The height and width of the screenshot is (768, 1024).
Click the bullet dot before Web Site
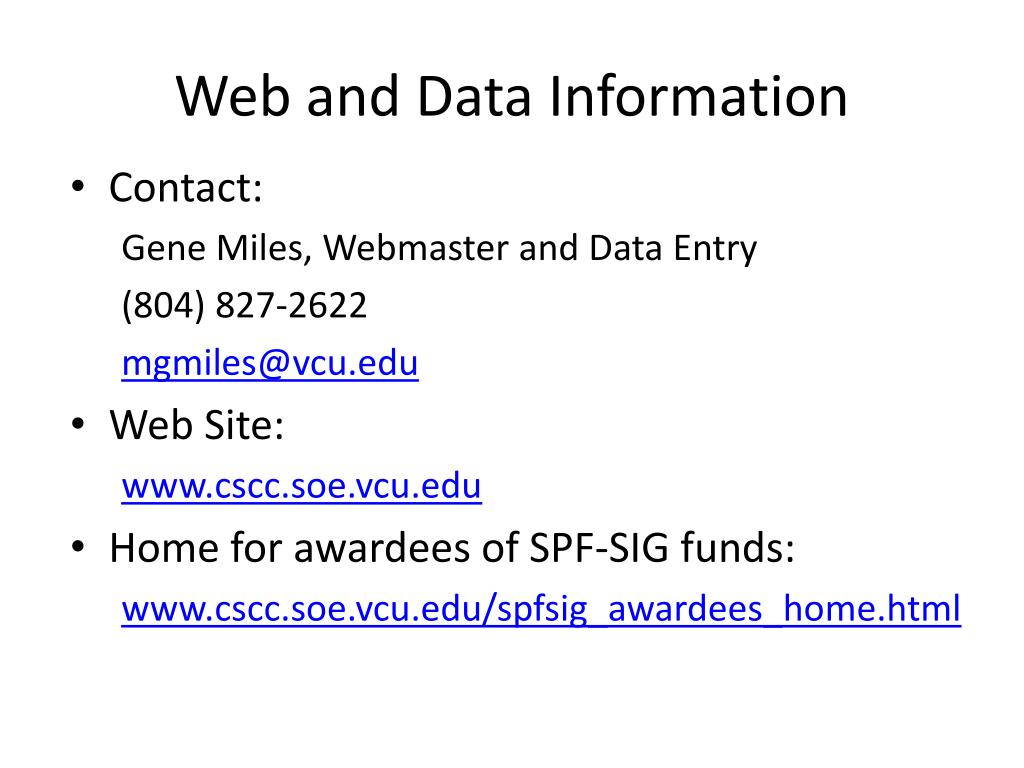pyautogui.click(x=78, y=424)
